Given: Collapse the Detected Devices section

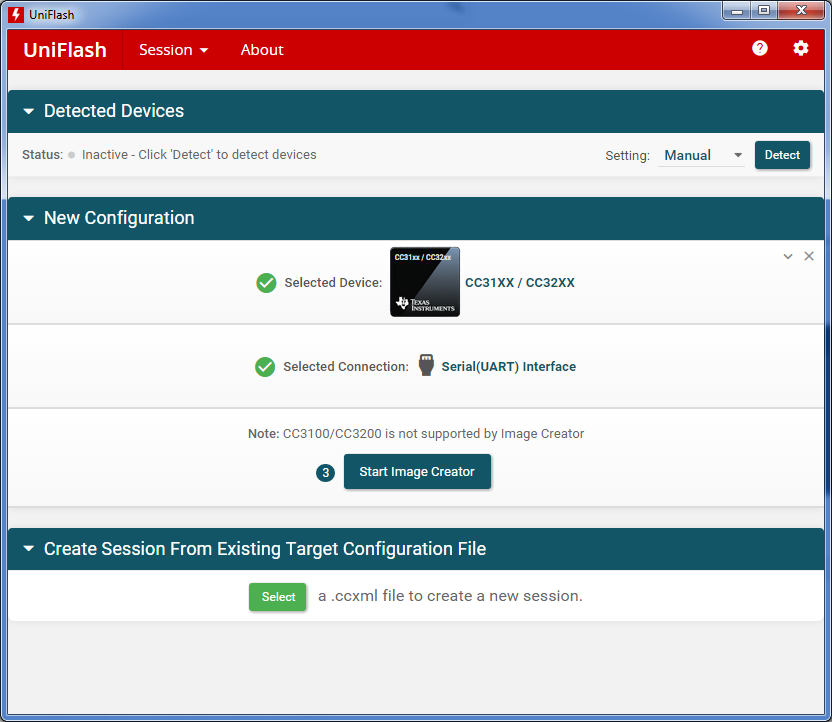Looking at the screenshot, I should click(29, 111).
